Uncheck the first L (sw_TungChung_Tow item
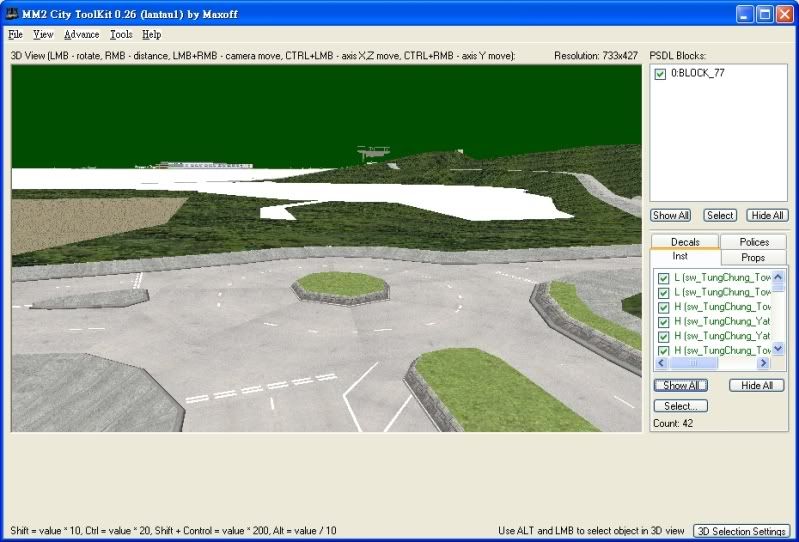Viewport: 799px width, 542px height. [x=664, y=278]
